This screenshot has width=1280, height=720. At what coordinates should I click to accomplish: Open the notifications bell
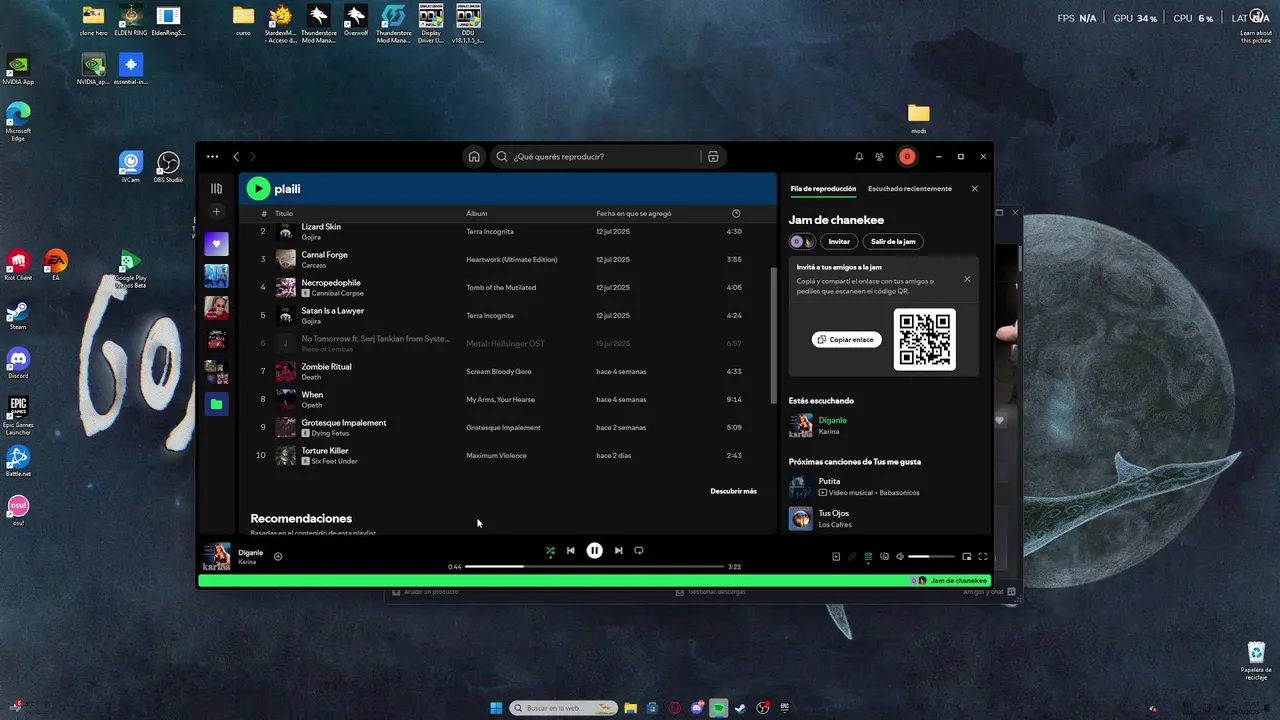(x=859, y=157)
